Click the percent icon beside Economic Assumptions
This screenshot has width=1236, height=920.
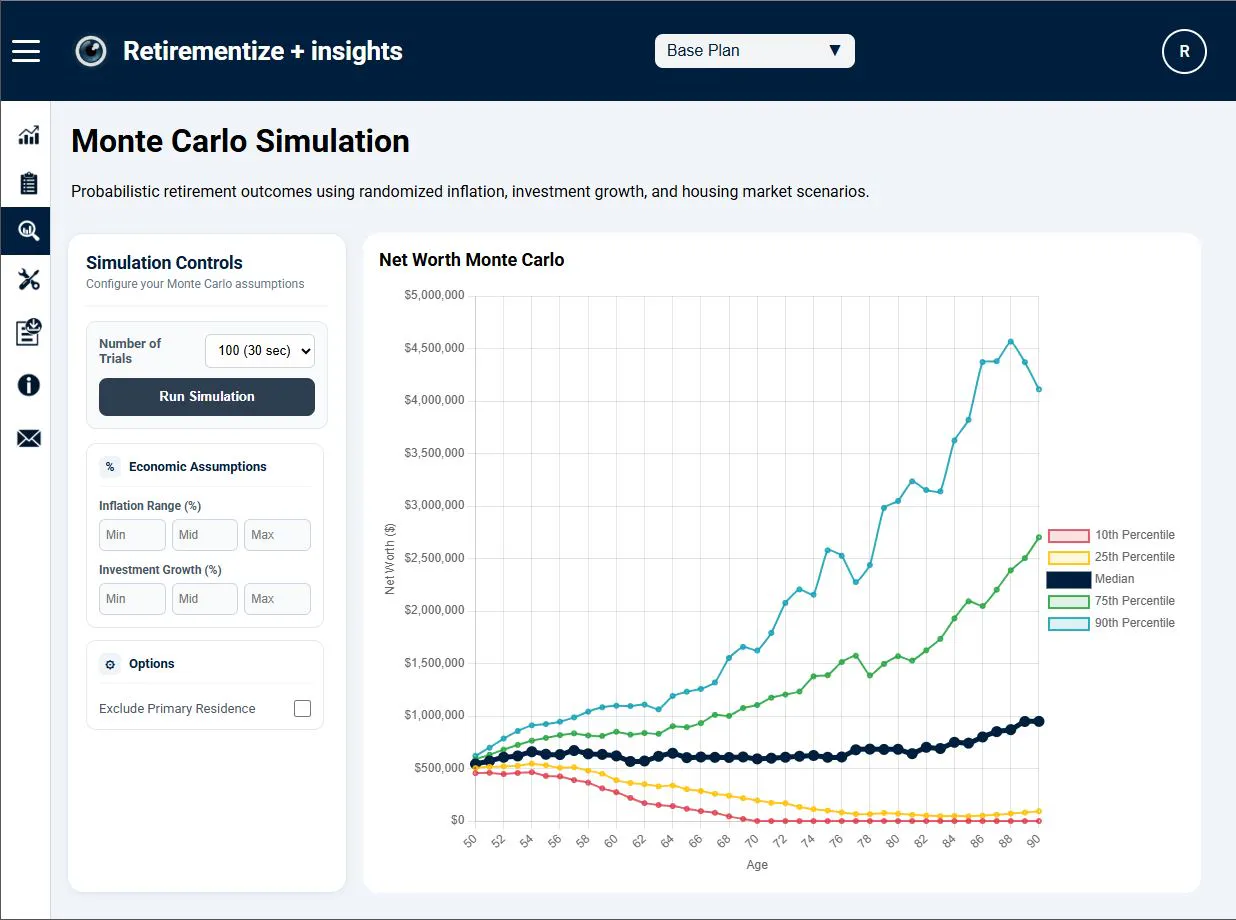(110, 467)
